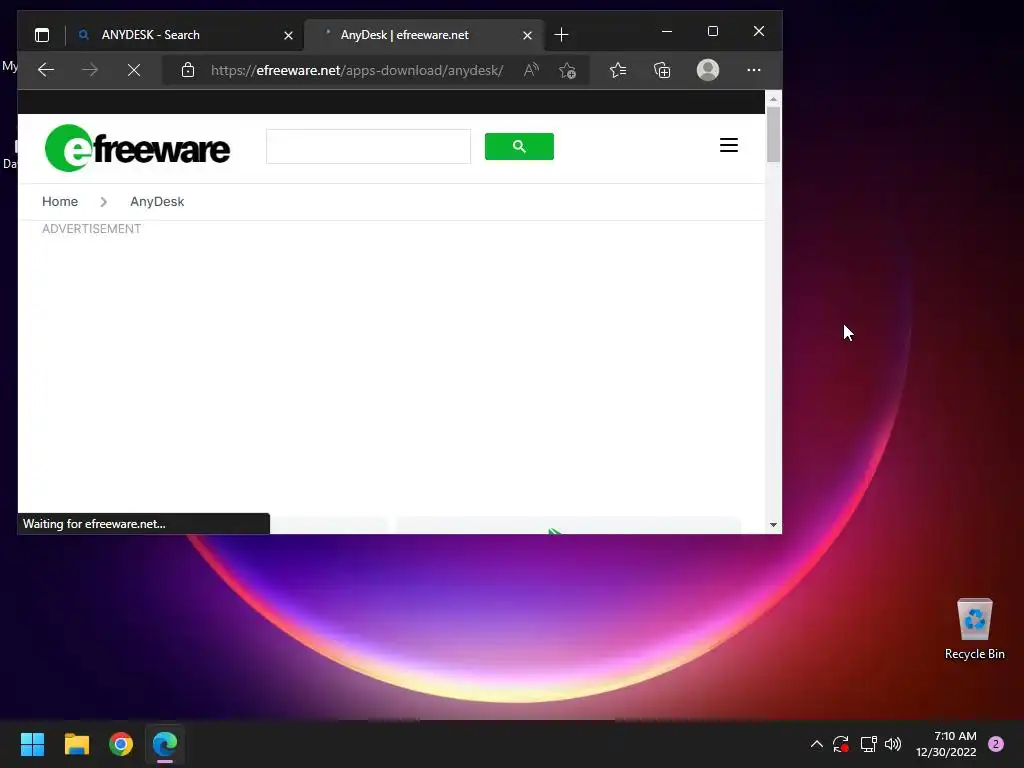Select the Recycle Bin desktop icon
Image resolution: width=1024 pixels, height=768 pixels.
[974, 630]
